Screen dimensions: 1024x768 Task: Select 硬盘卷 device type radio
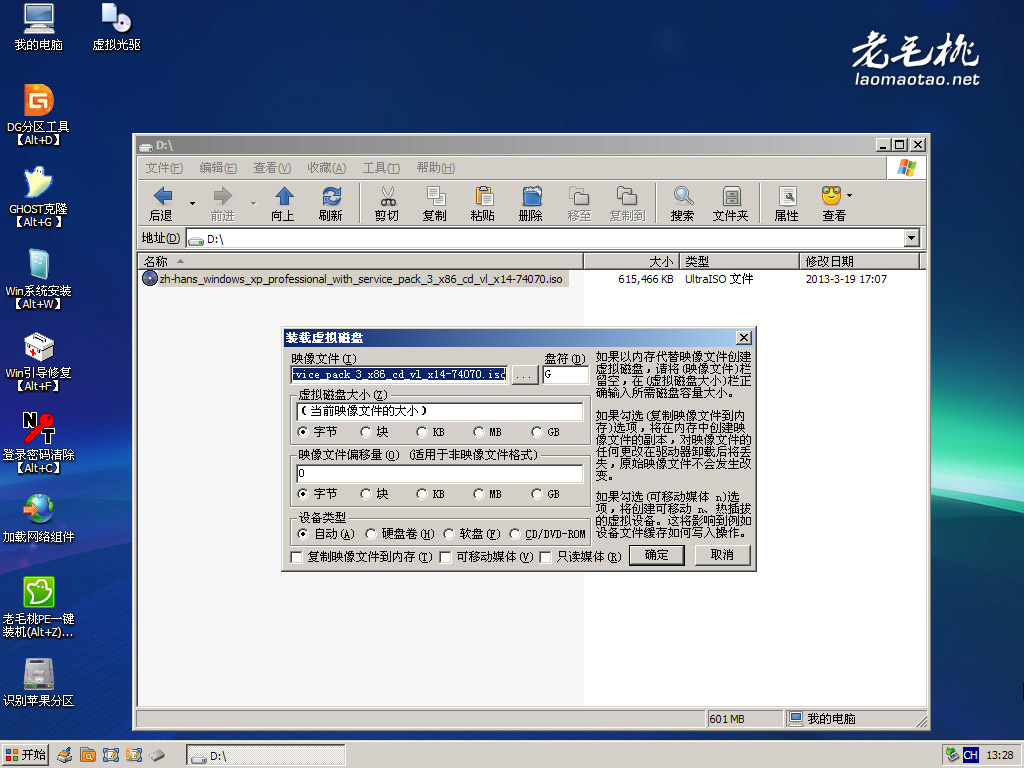tap(371, 534)
